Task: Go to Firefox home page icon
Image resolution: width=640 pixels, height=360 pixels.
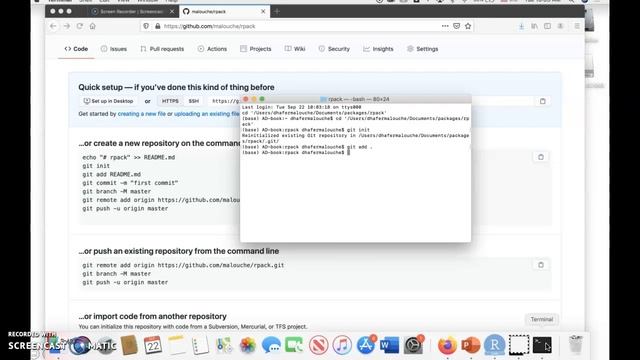Action: point(93,26)
